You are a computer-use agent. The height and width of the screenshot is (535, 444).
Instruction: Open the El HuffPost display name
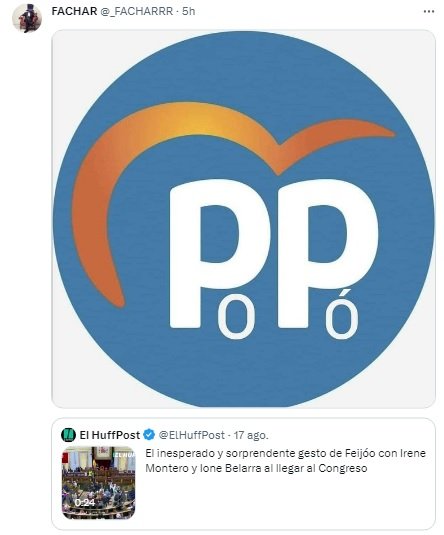110,435
